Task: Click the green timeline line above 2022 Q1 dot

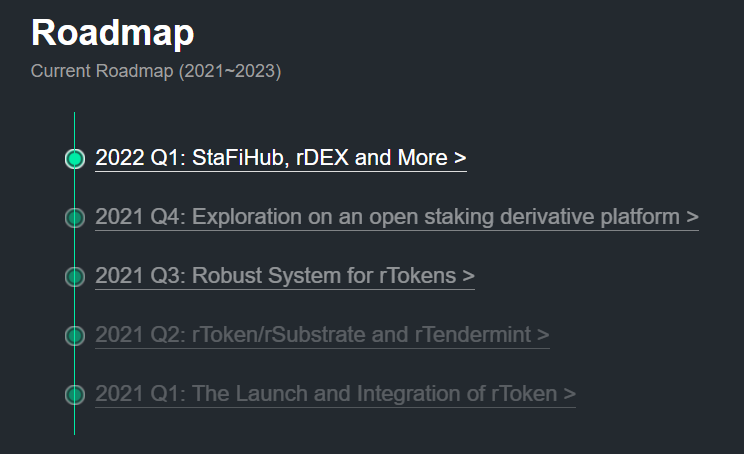Action: pyautogui.click(x=74, y=130)
